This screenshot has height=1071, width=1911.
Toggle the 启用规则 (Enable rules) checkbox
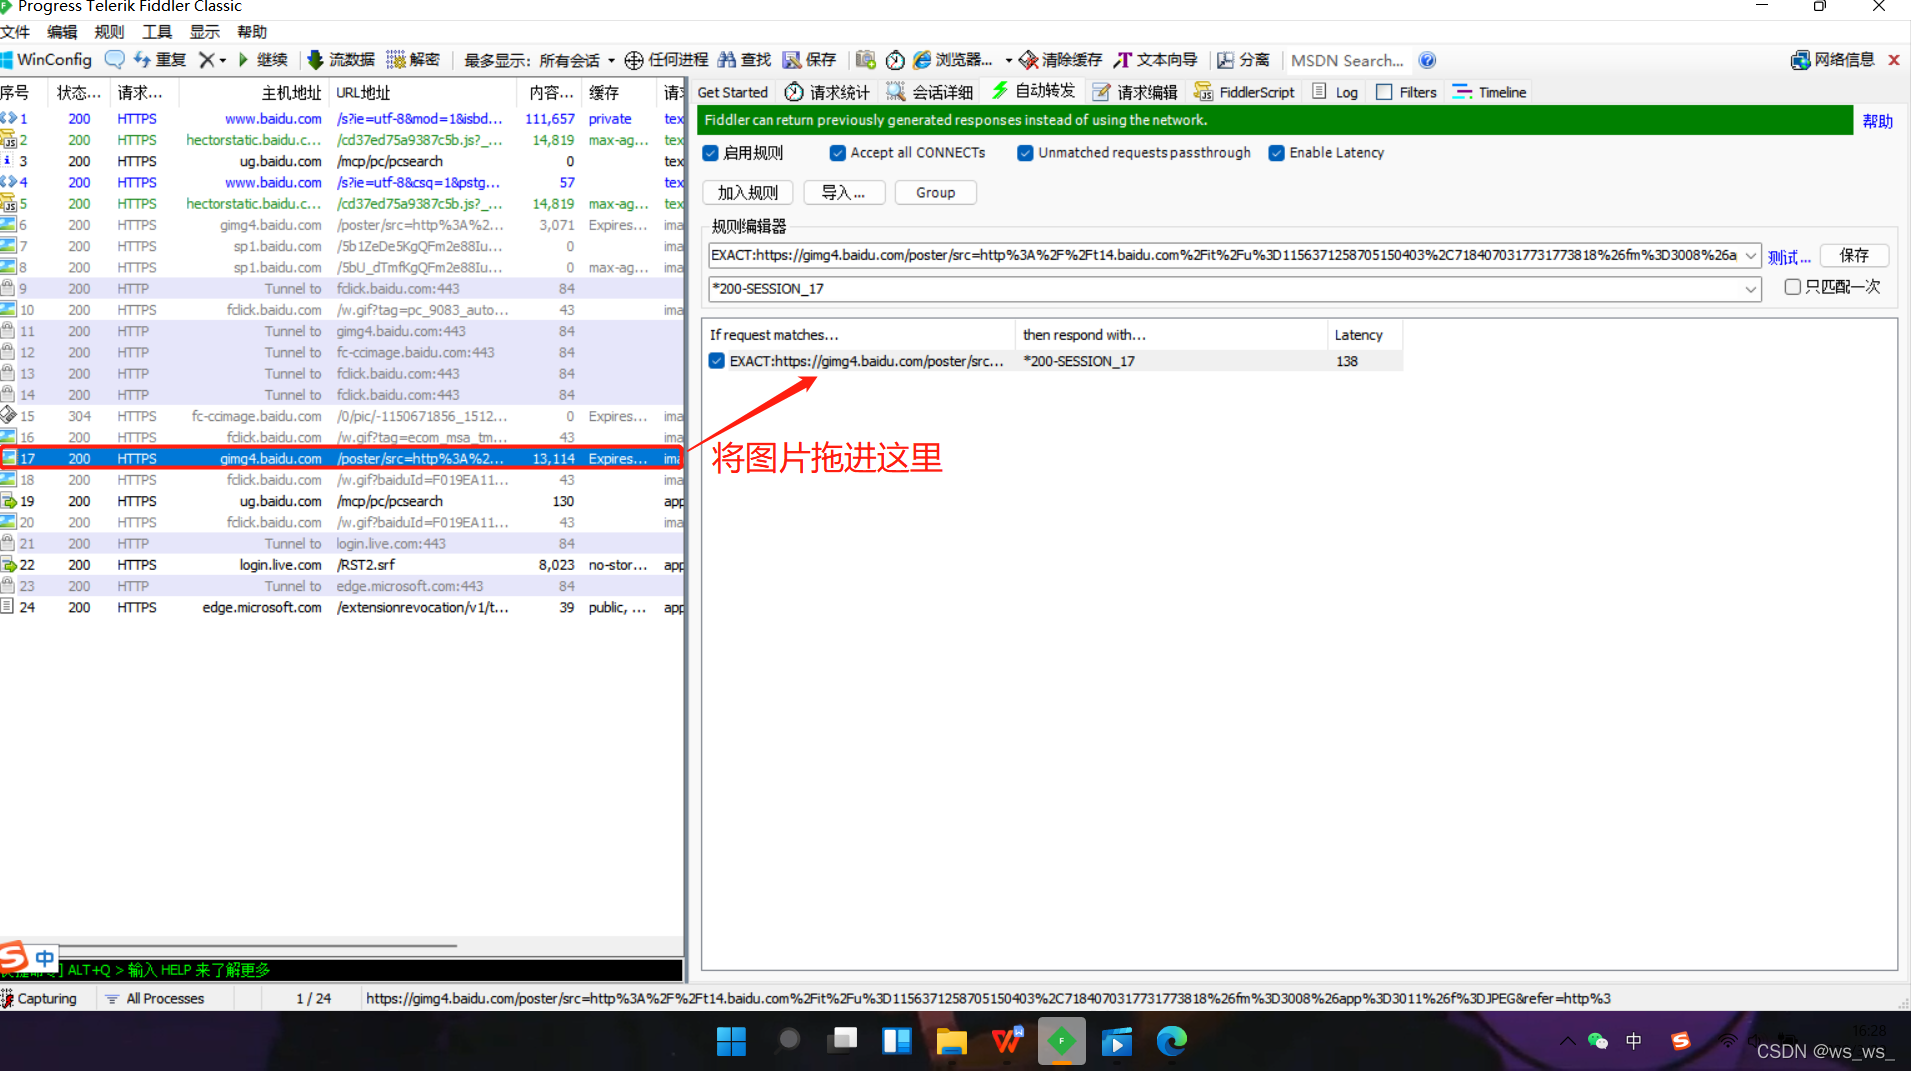click(711, 153)
